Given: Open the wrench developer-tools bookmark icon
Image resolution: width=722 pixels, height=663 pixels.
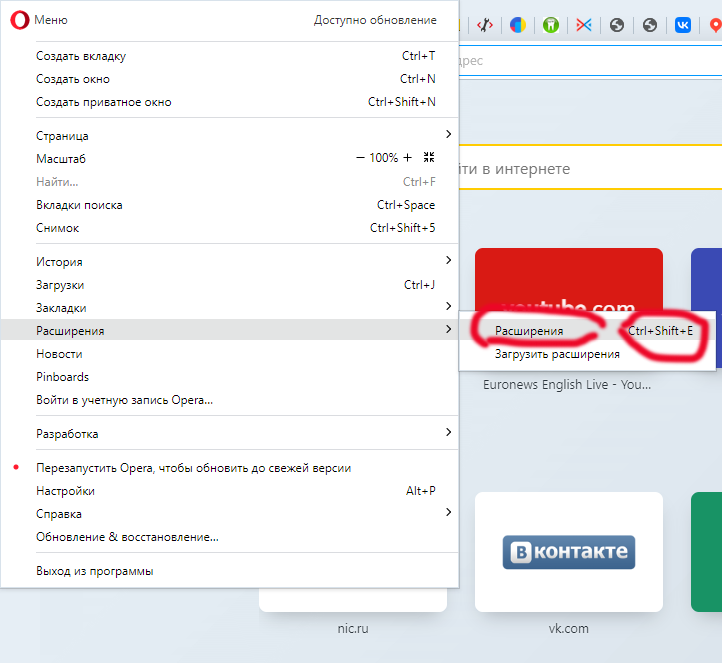Looking at the screenshot, I should coord(485,25).
